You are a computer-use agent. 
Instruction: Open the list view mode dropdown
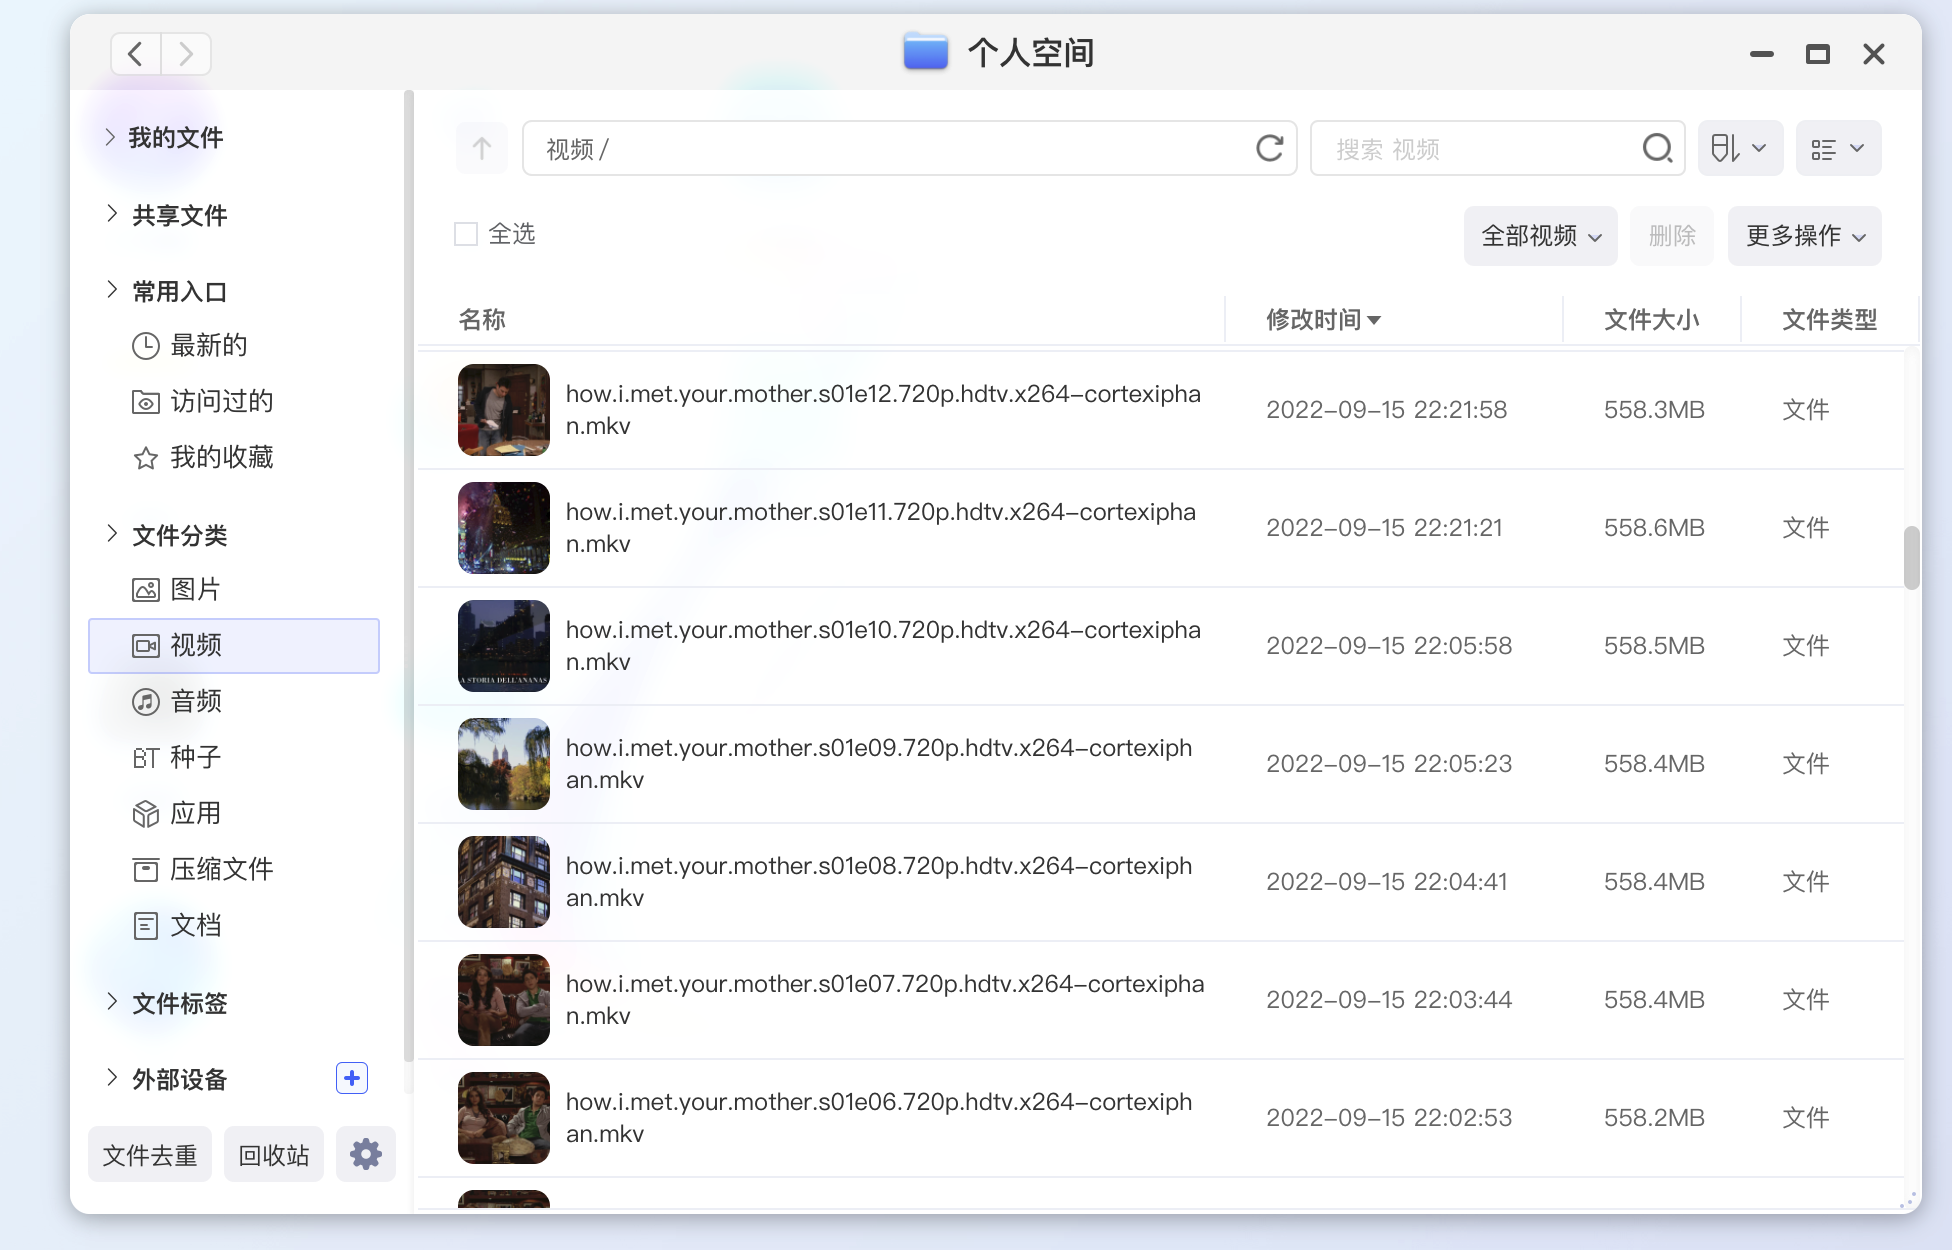tap(1838, 149)
